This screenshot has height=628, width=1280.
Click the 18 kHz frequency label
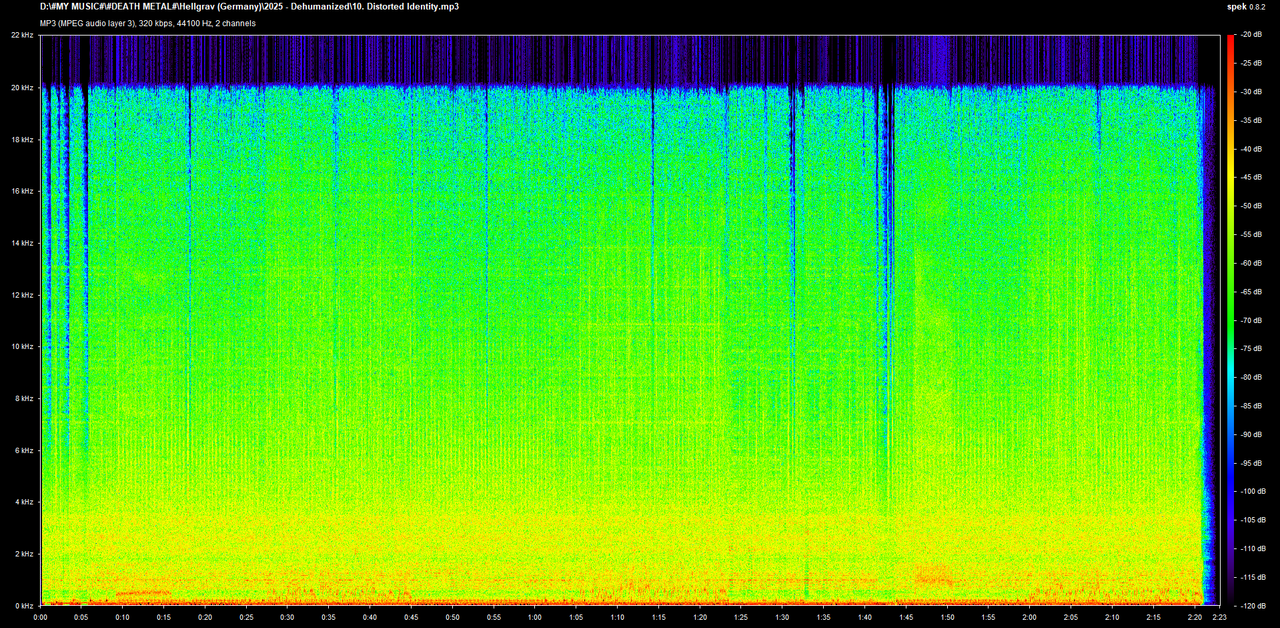tap(22, 139)
